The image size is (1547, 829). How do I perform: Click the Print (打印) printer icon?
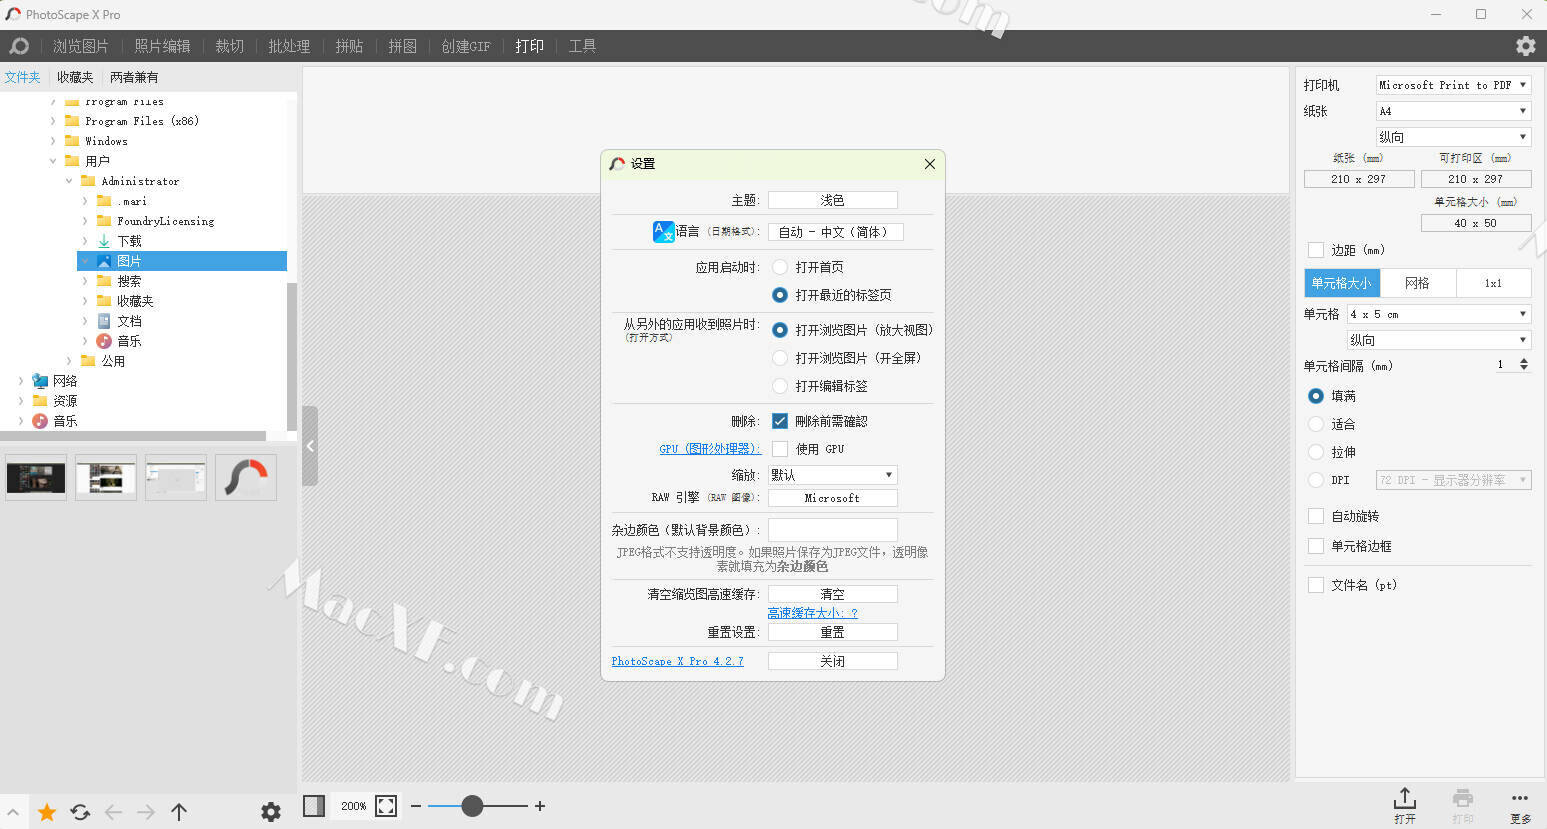point(1463,805)
